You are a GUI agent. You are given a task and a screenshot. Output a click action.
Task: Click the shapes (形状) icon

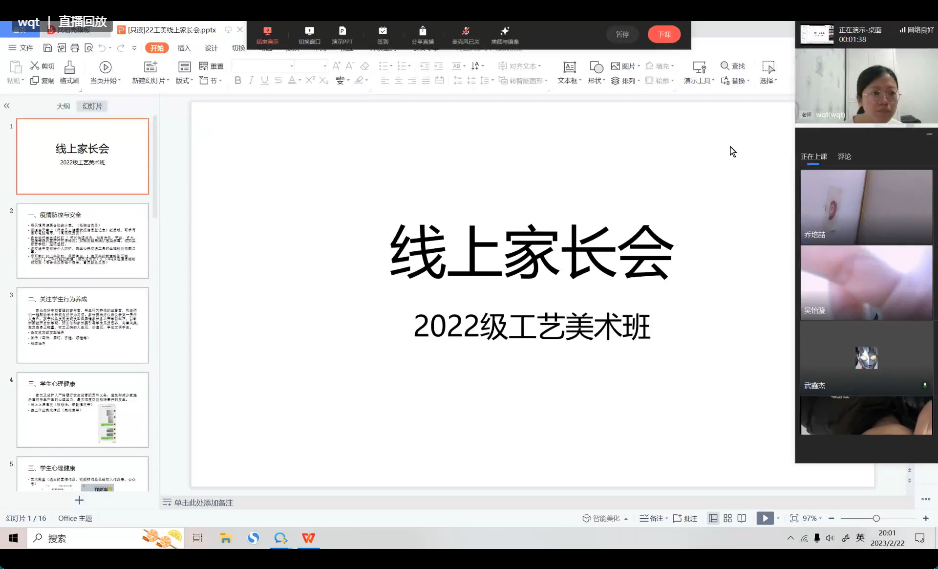click(x=596, y=67)
